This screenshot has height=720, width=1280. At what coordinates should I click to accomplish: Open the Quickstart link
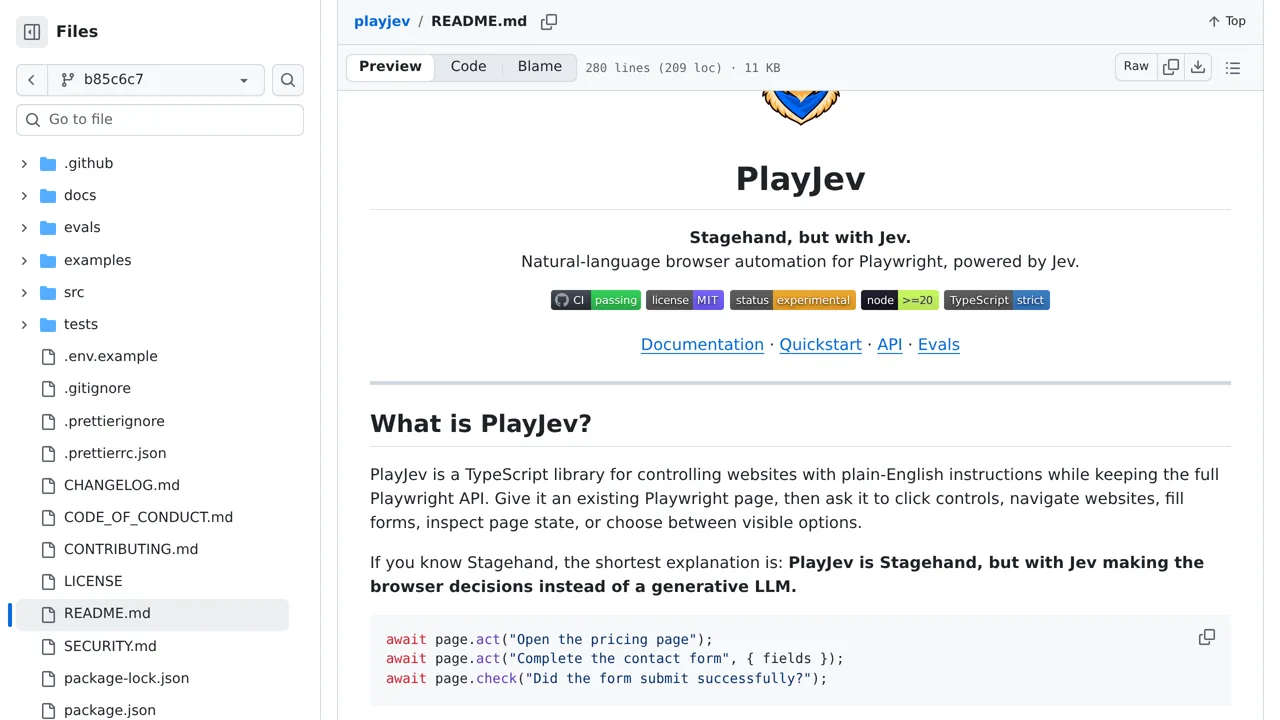tap(820, 344)
